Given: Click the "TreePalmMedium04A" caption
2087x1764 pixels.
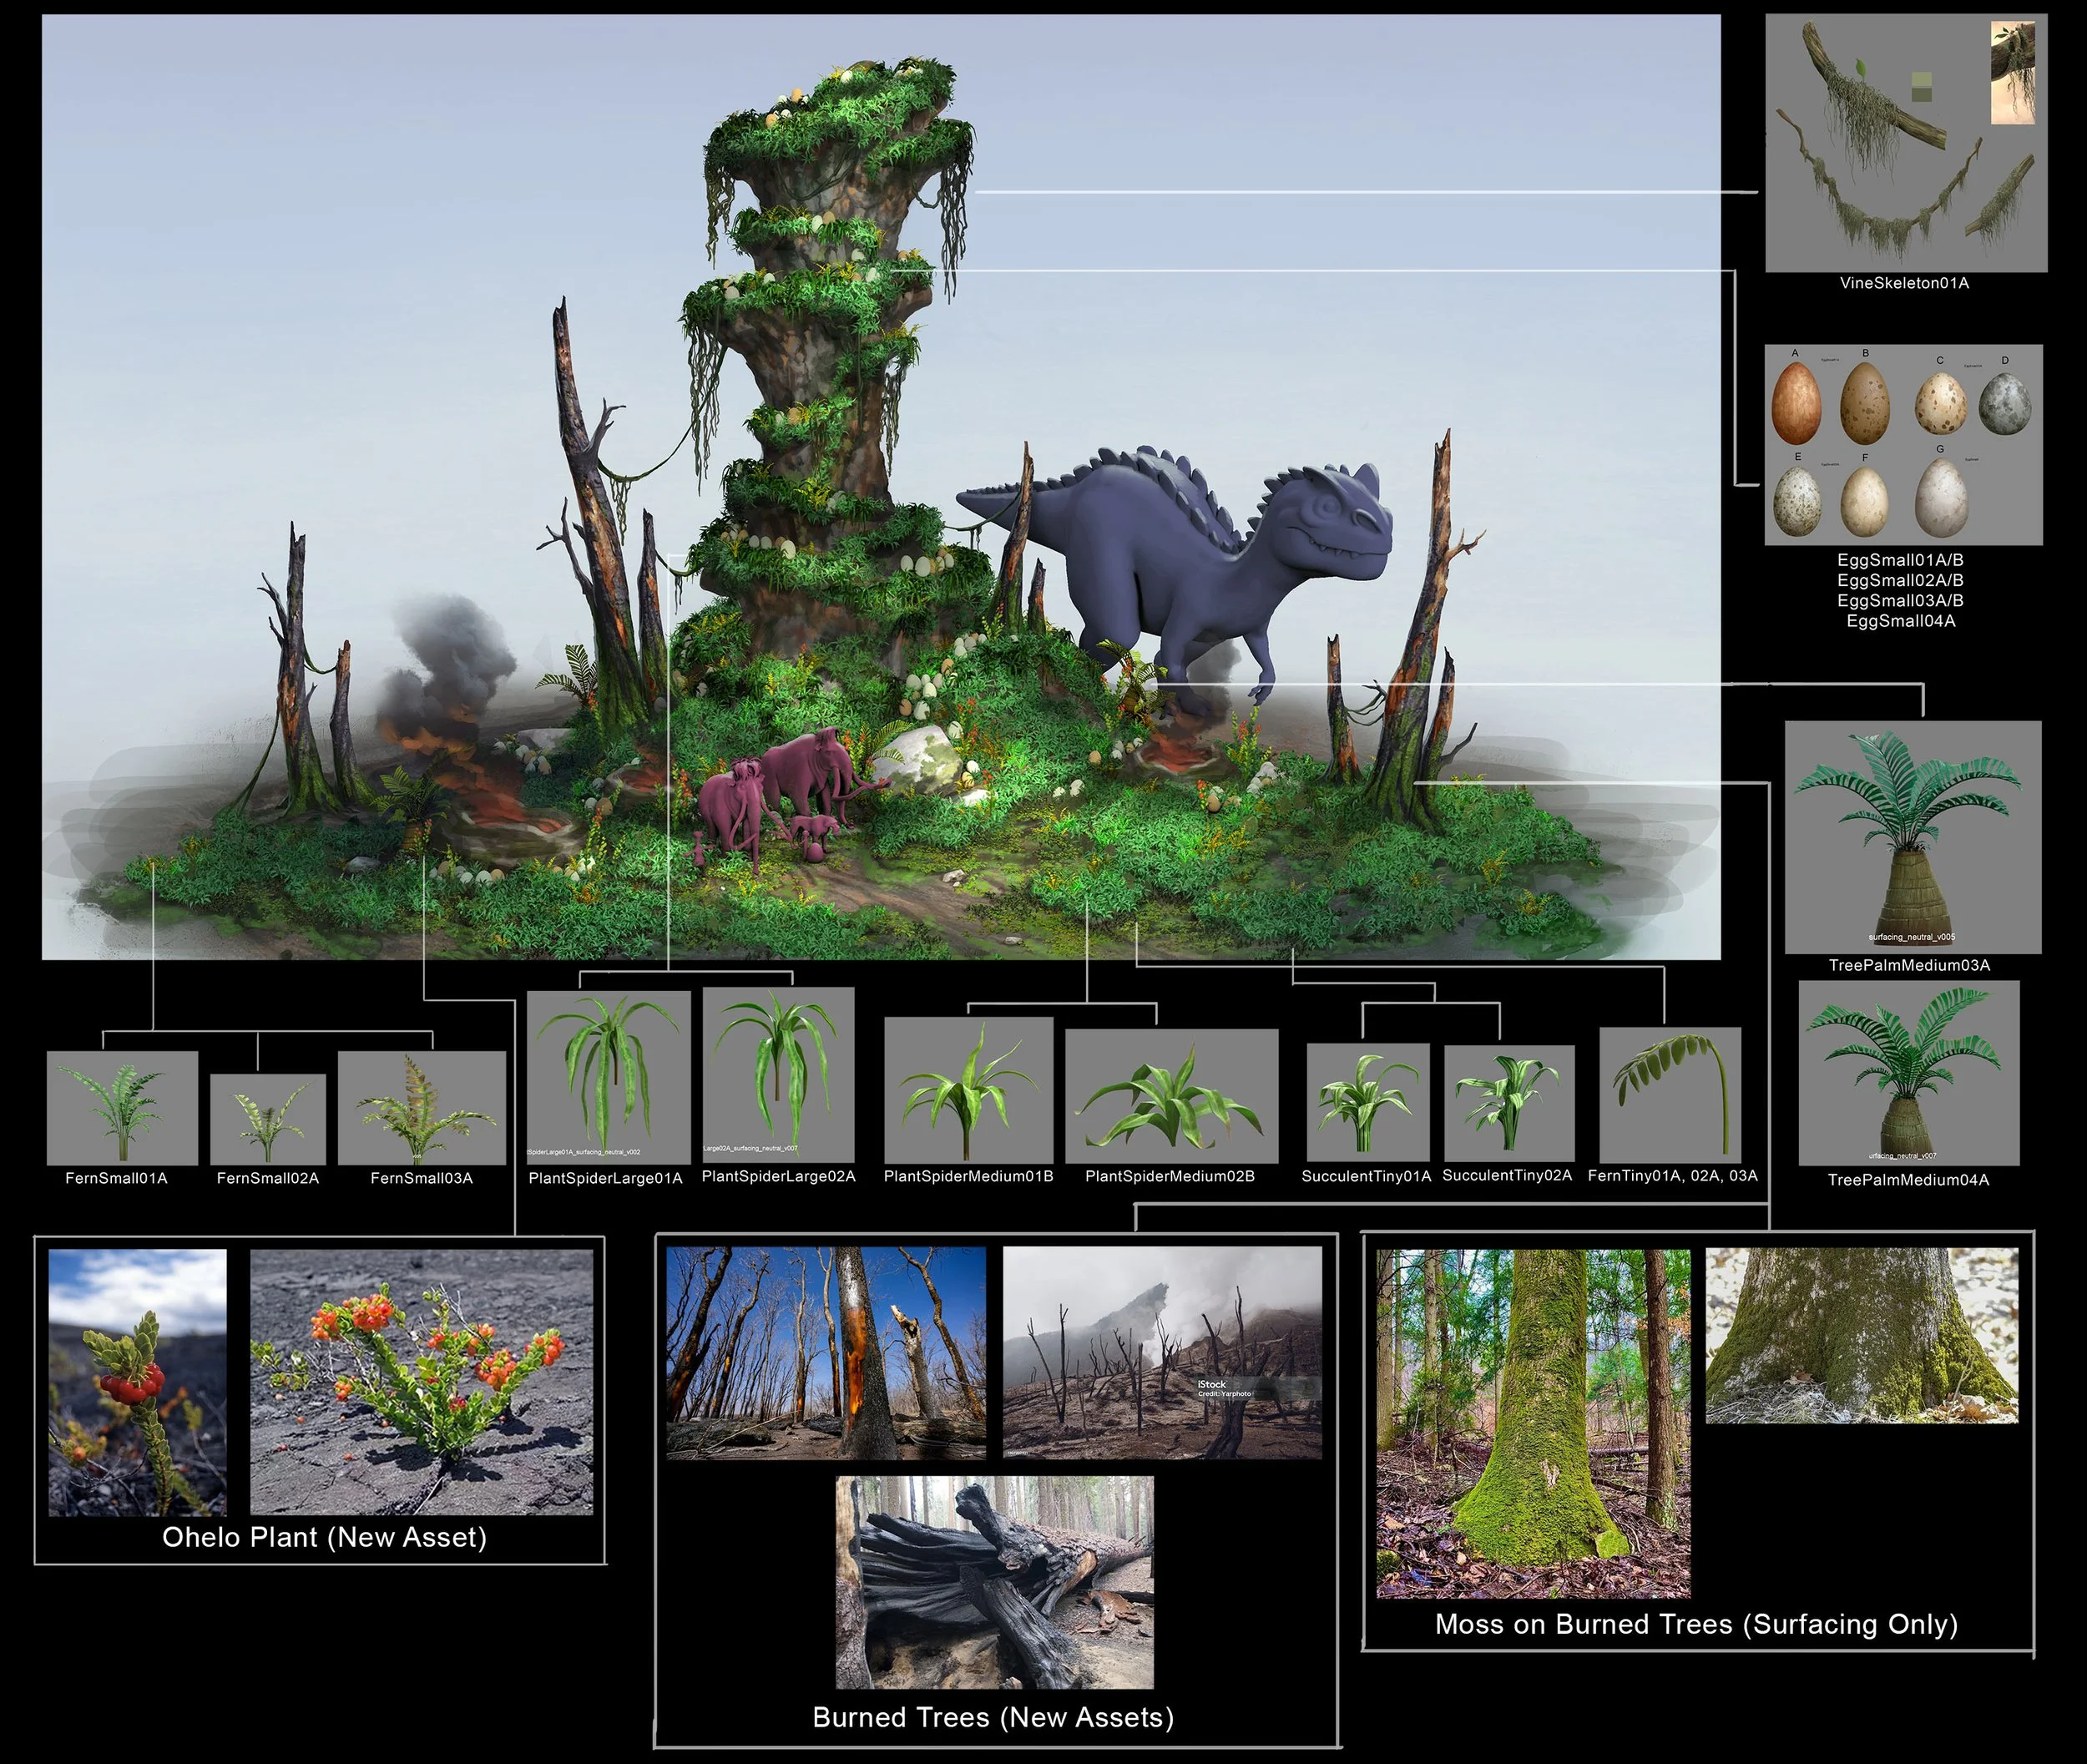Looking at the screenshot, I should 1908,1180.
